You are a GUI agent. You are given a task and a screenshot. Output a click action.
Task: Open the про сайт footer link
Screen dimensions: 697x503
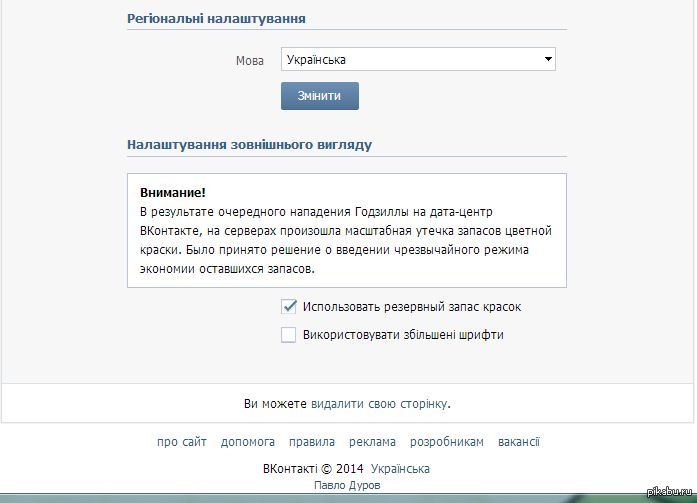tap(182, 442)
